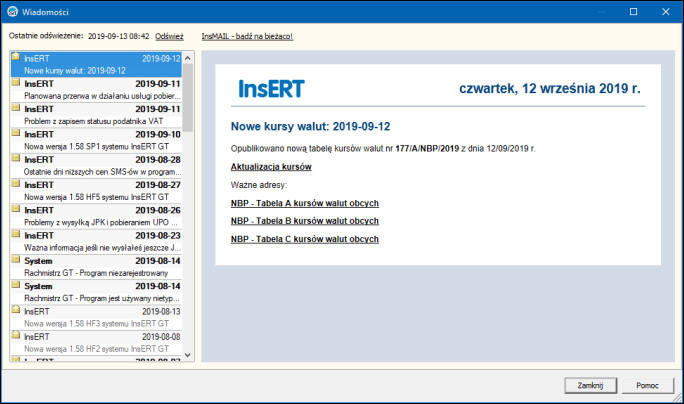
Task: Click the message list scrollbar thumb
Action: 188,98
